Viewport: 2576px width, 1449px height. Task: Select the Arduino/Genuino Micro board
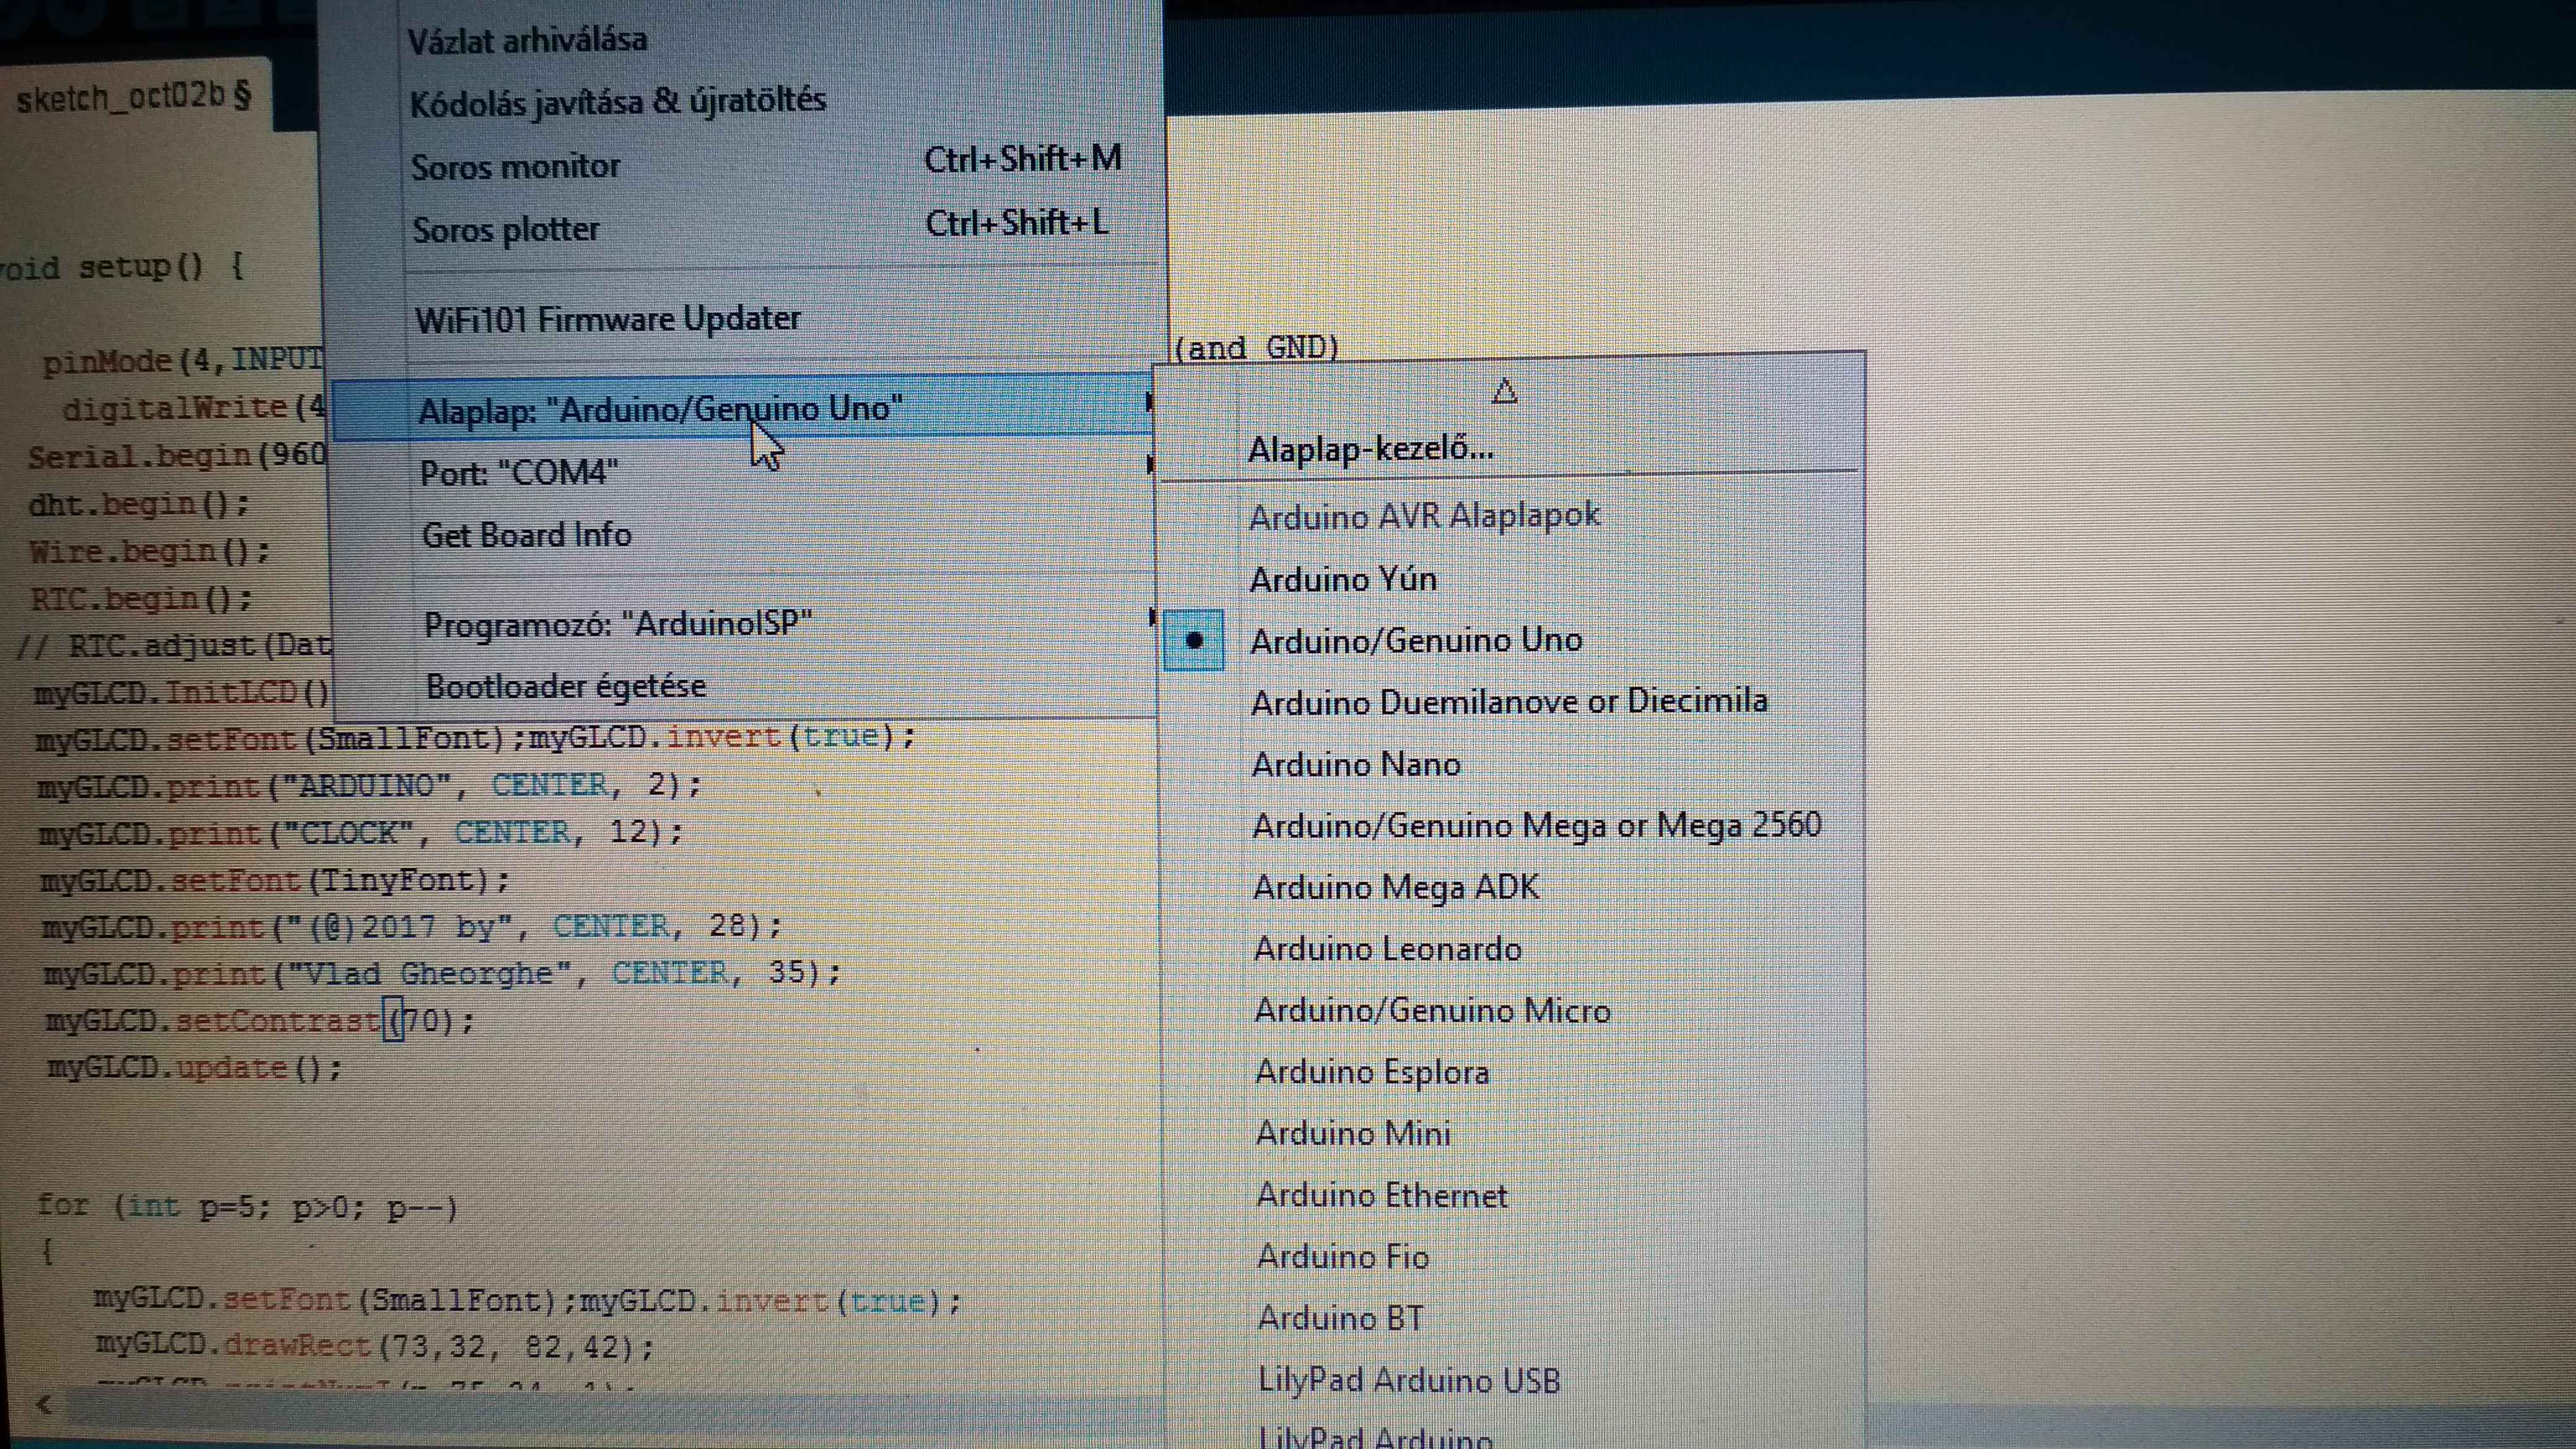pos(1433,1010)
